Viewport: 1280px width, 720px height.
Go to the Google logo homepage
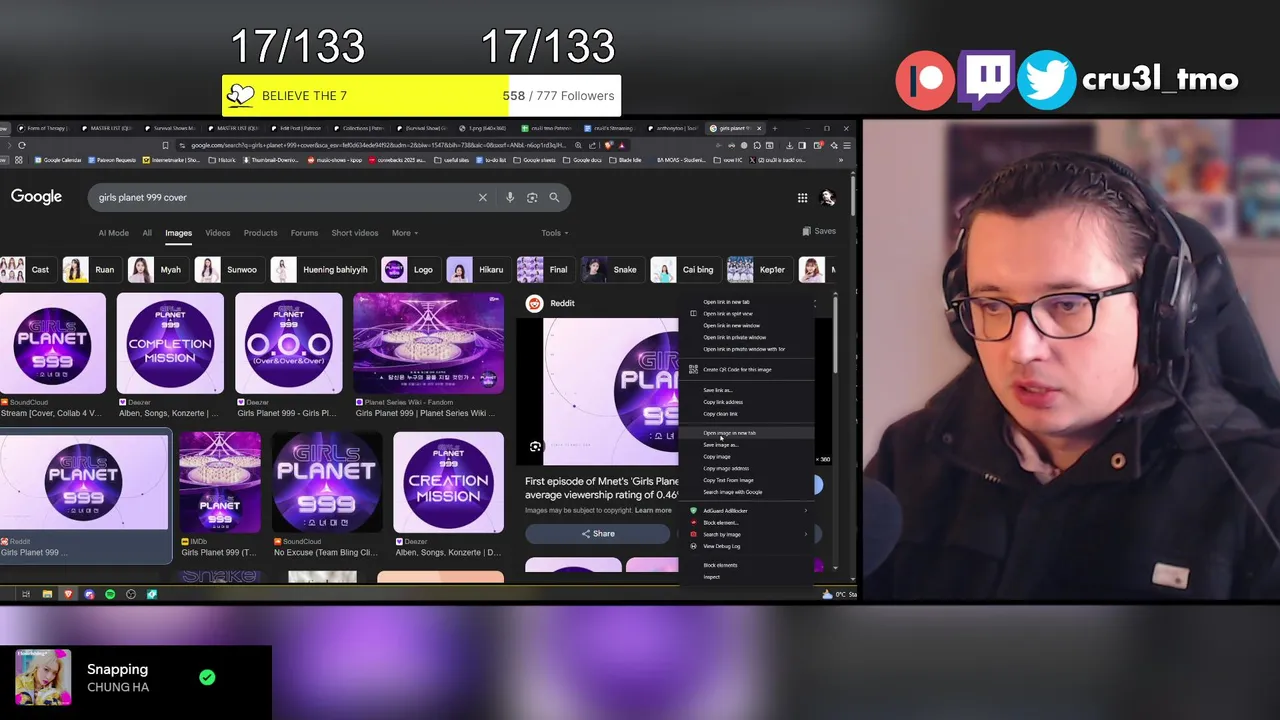pos(36,197)
